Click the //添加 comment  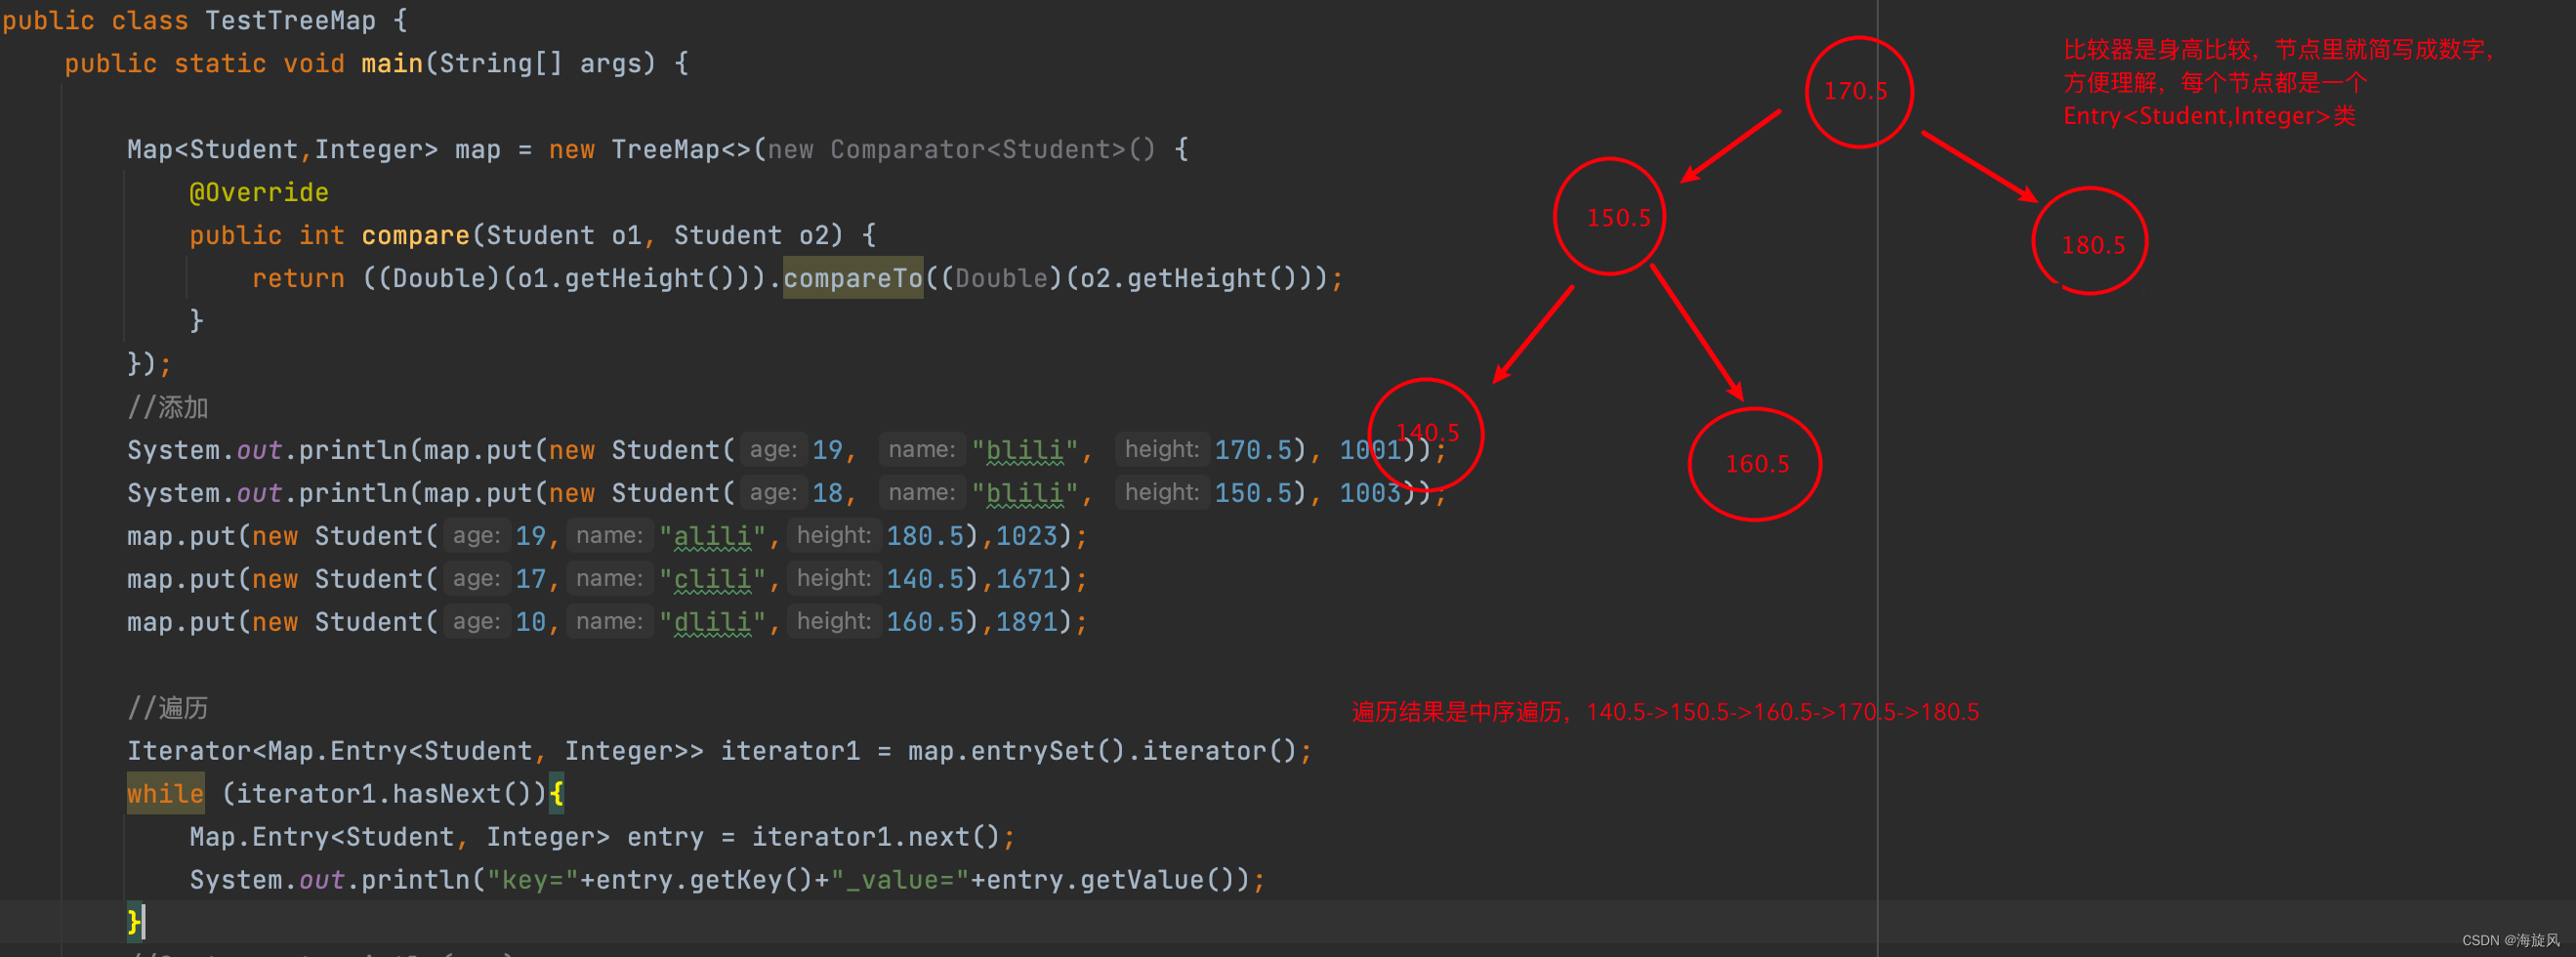click(168, 407)
